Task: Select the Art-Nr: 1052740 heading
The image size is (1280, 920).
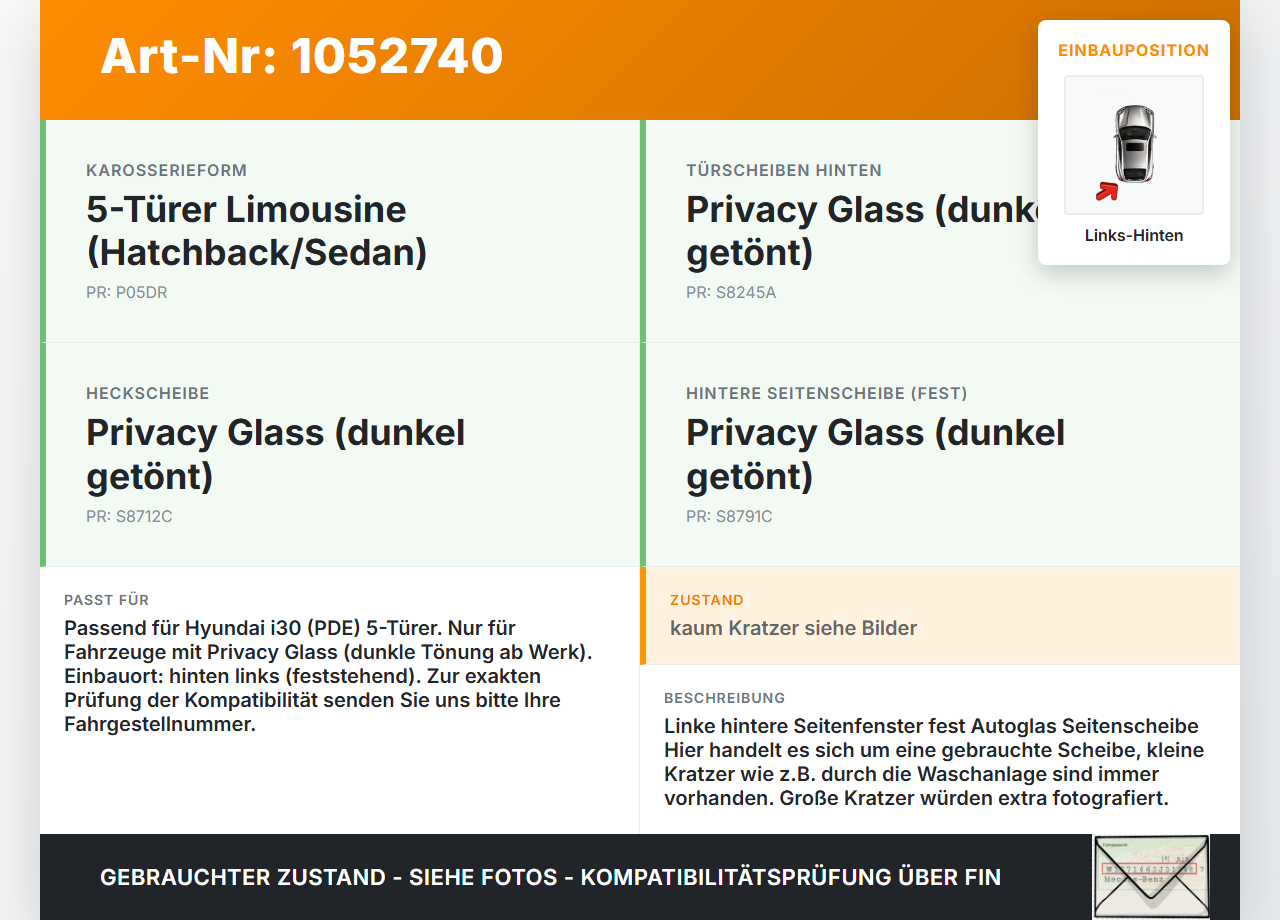Action: (x=301, y=56)
